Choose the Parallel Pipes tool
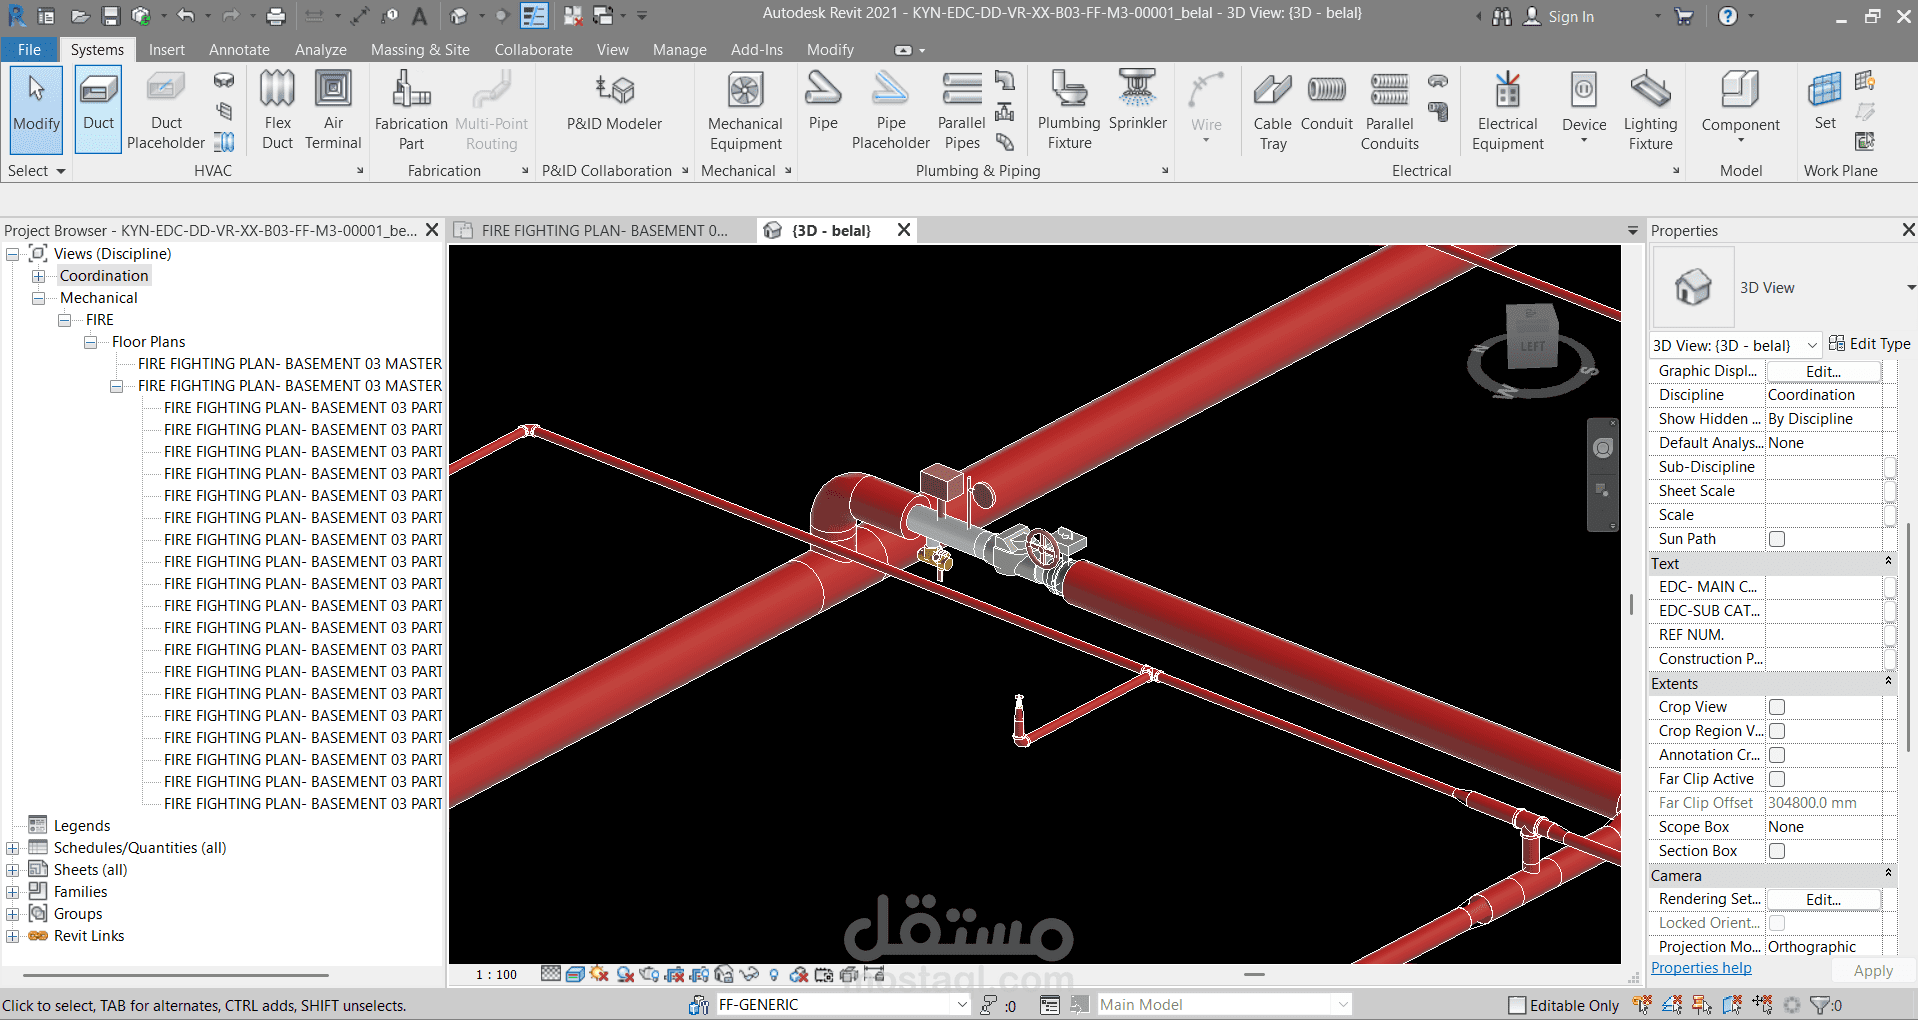1918x1020 pixels. click(961, 109)
